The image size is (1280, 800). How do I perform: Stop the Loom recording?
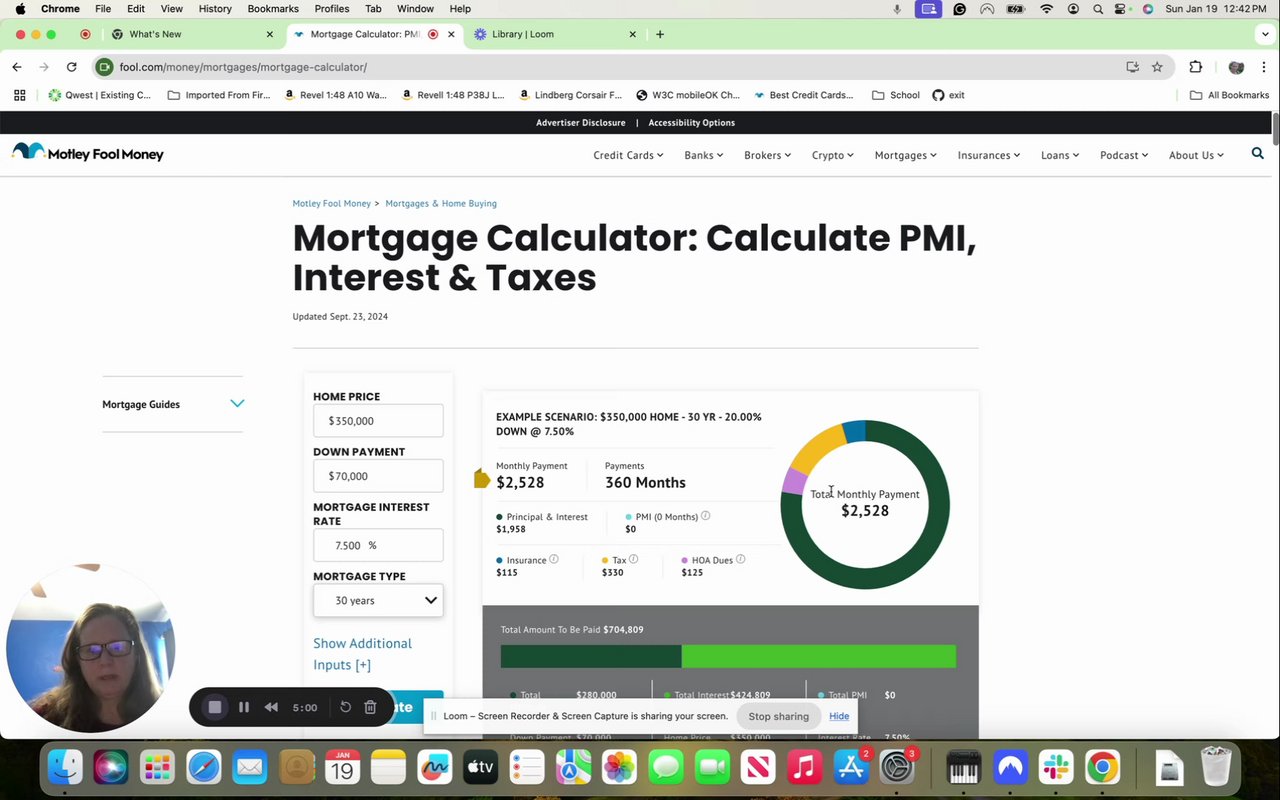tap(214, 707)
